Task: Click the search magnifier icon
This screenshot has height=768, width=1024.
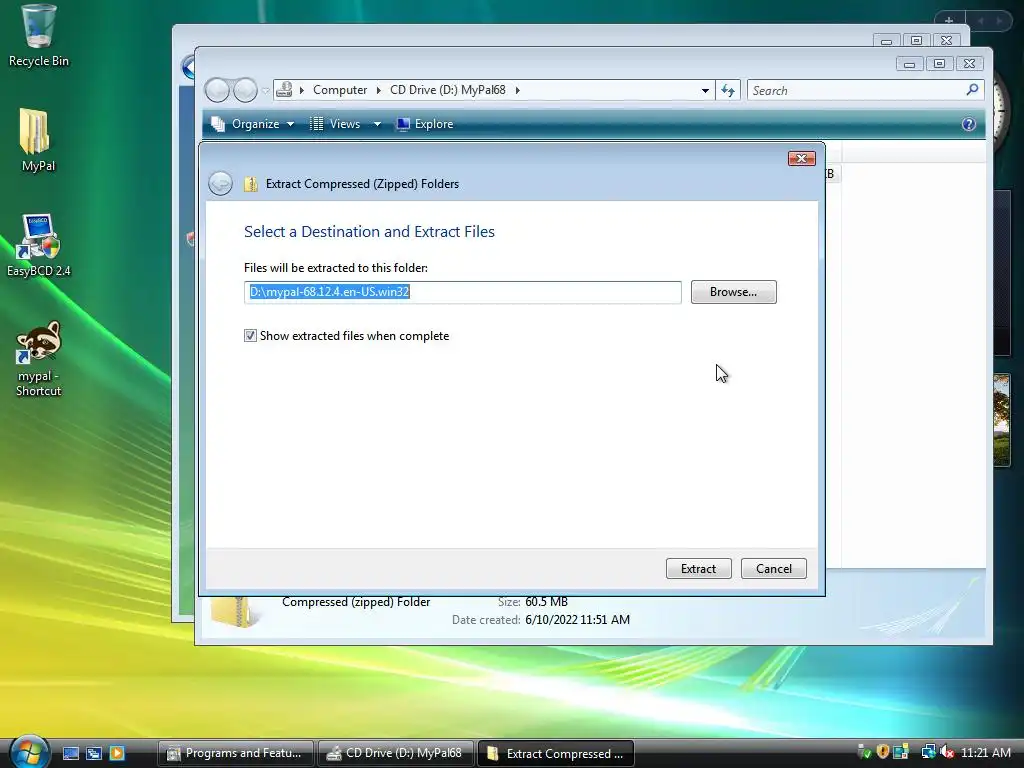Action: [x=972, y=89]
